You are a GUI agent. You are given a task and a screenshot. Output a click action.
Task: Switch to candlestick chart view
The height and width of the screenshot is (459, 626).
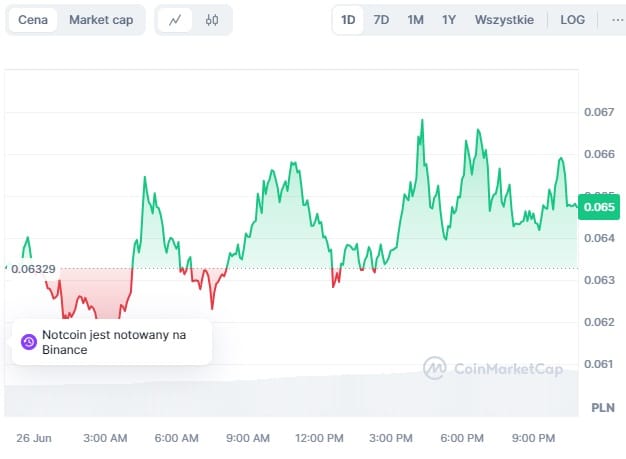click(x=212, y=20)
